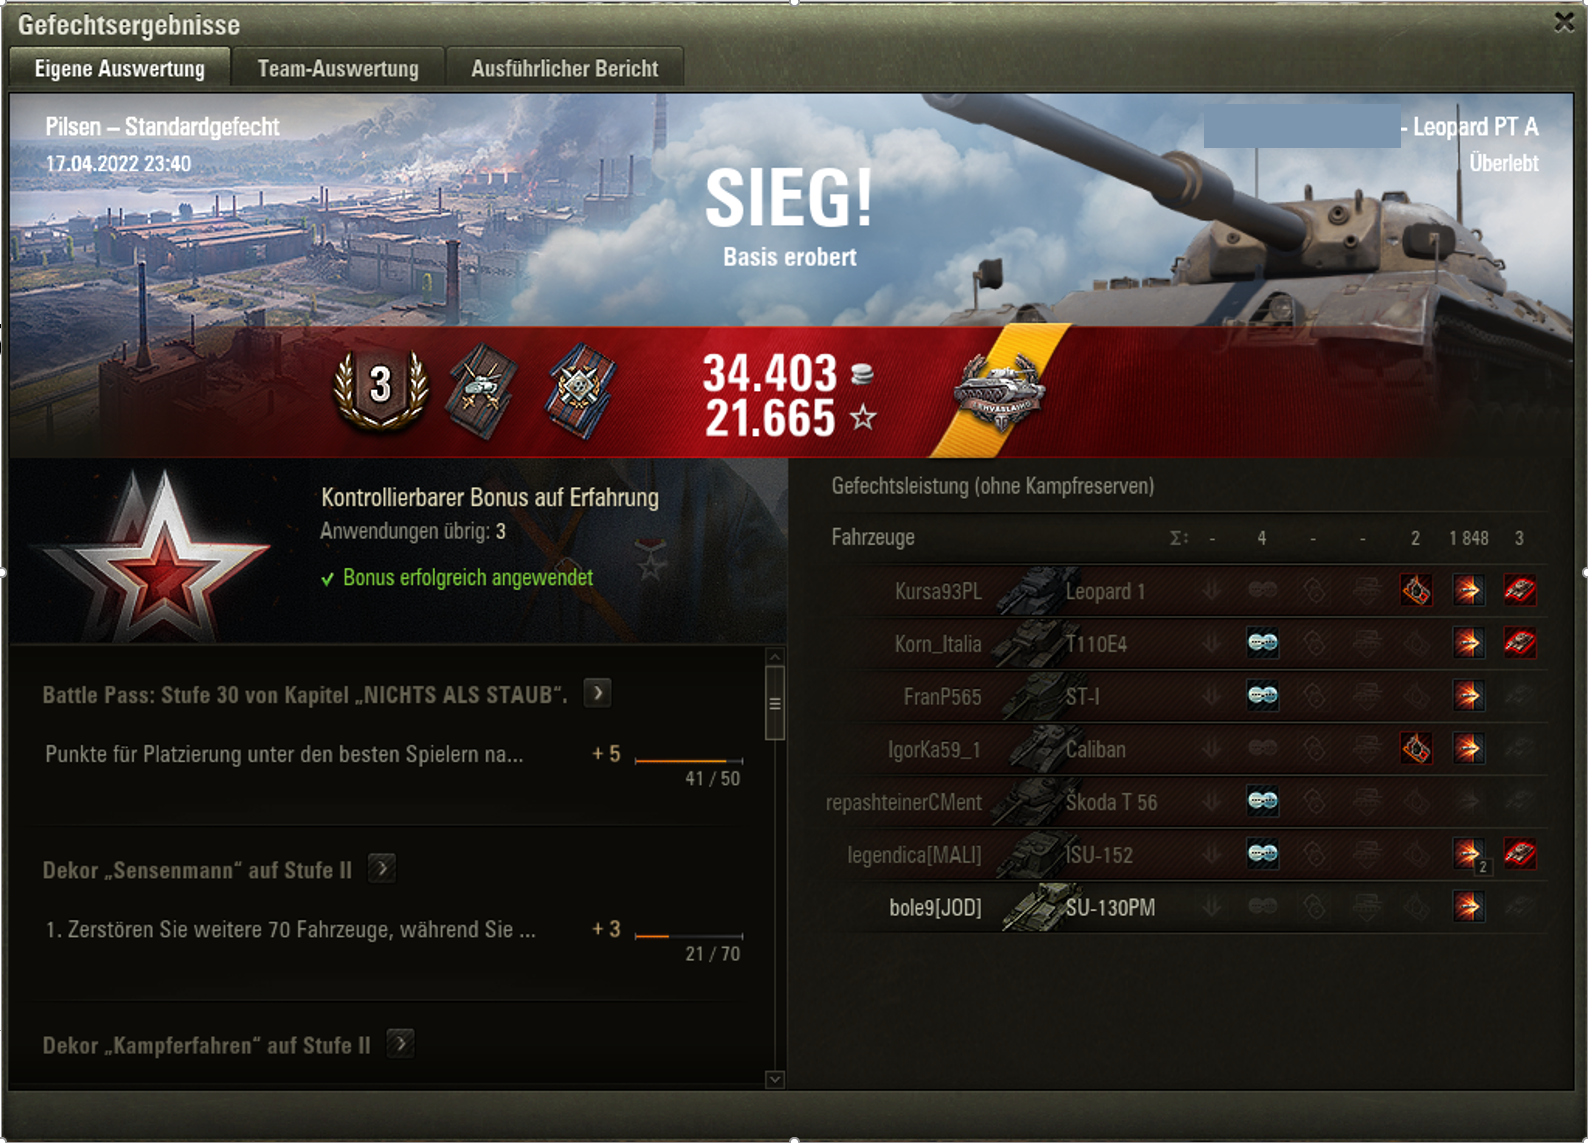Click the mastery badge on yellow stripe
Image resolution: width=1588 pixels, height=1143 pixels.
point(1000,393)
